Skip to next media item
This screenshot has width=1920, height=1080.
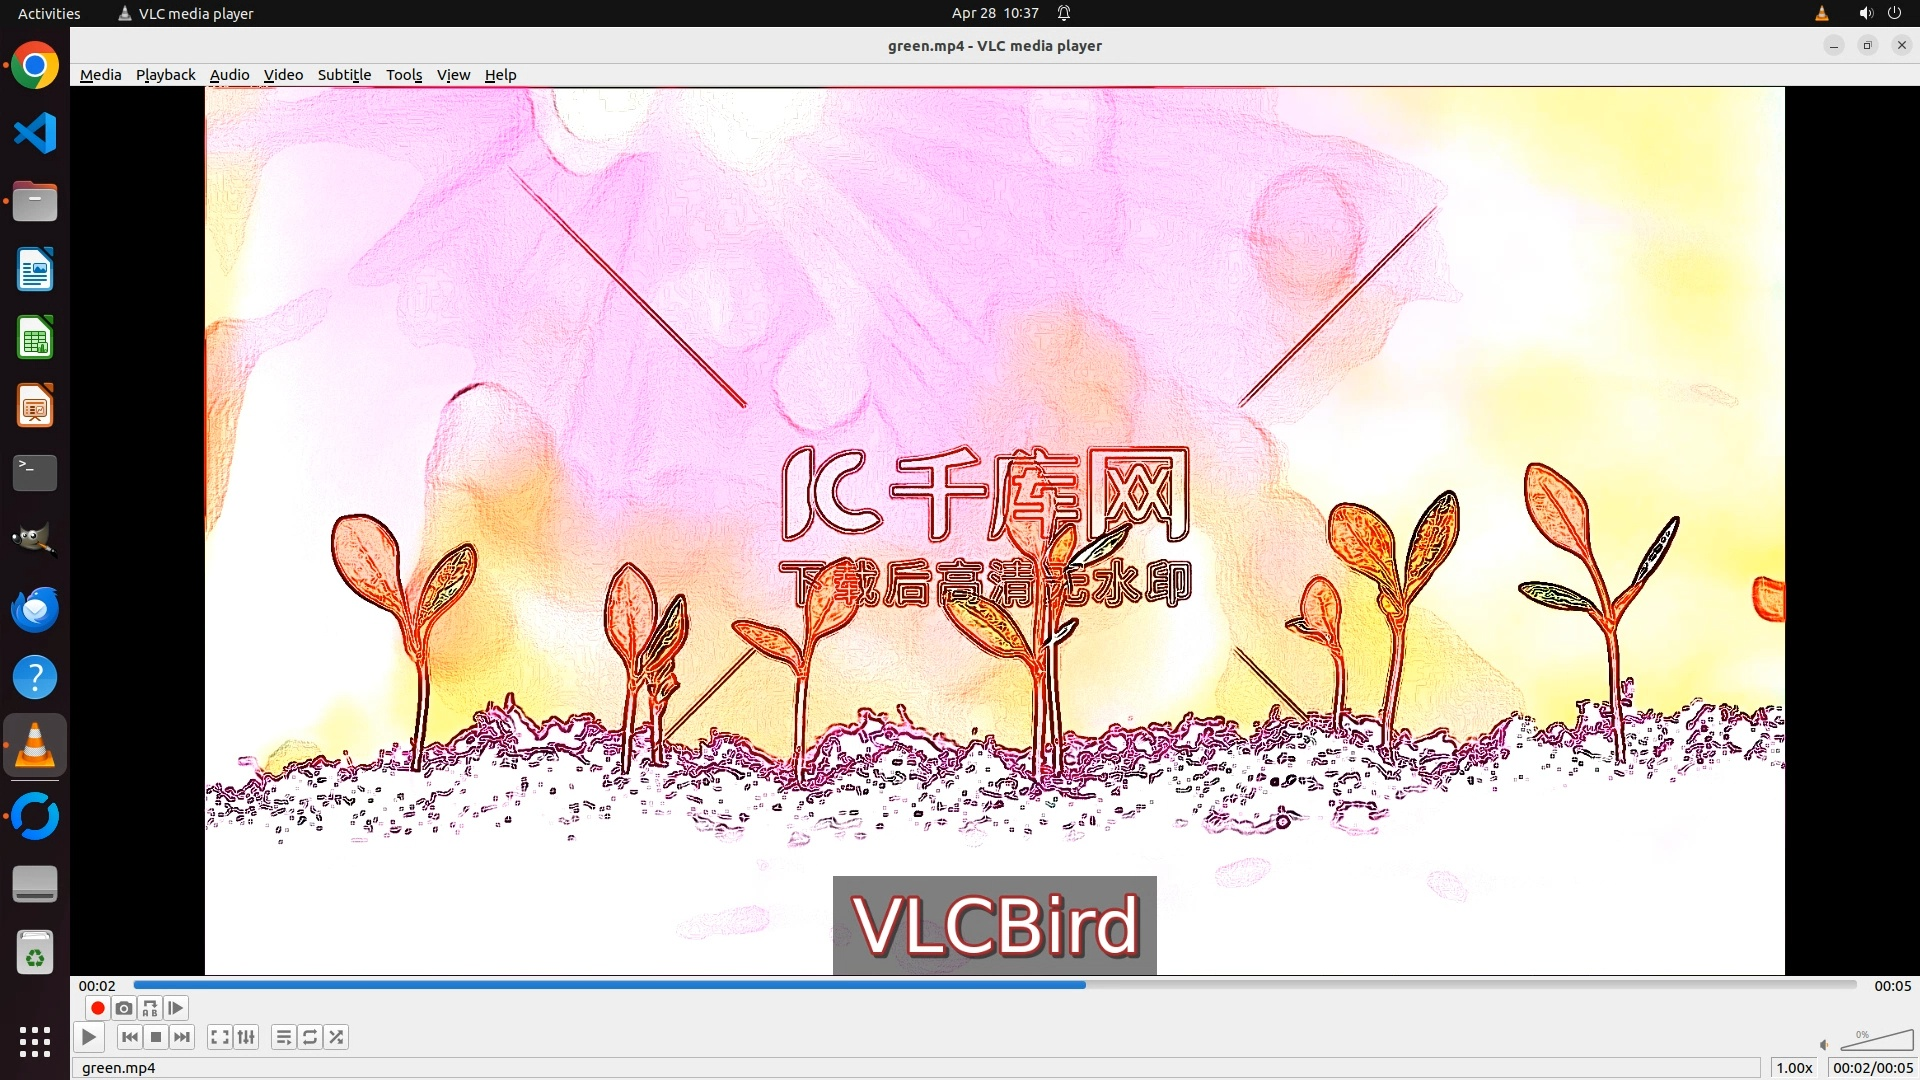tap(182, 1037)
